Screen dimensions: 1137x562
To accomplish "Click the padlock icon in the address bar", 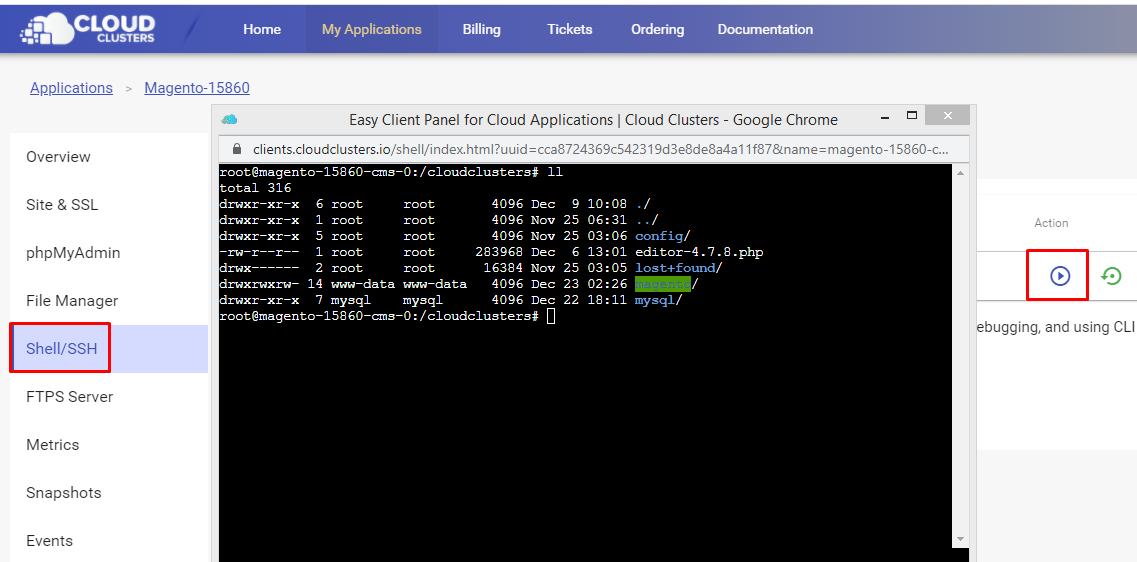I will pos(237,149).
